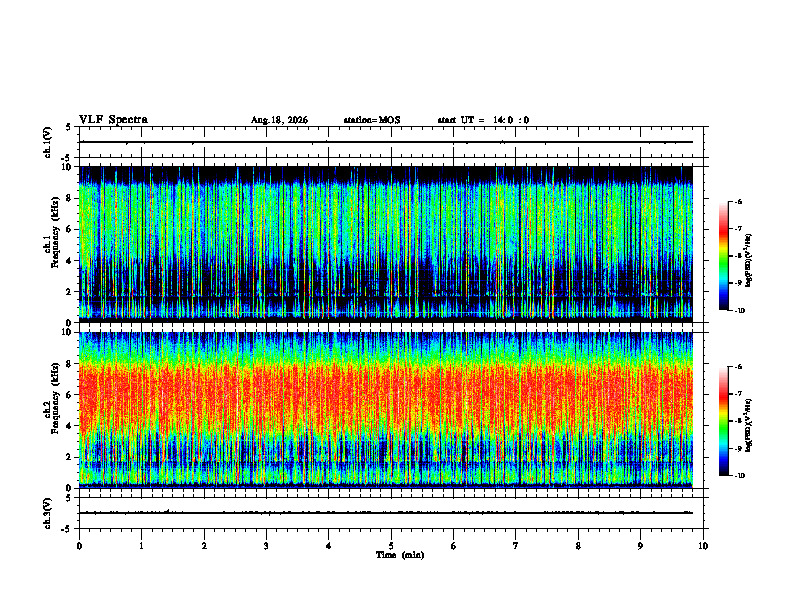Click tick label "2" on the time axis

coord(204,546)
